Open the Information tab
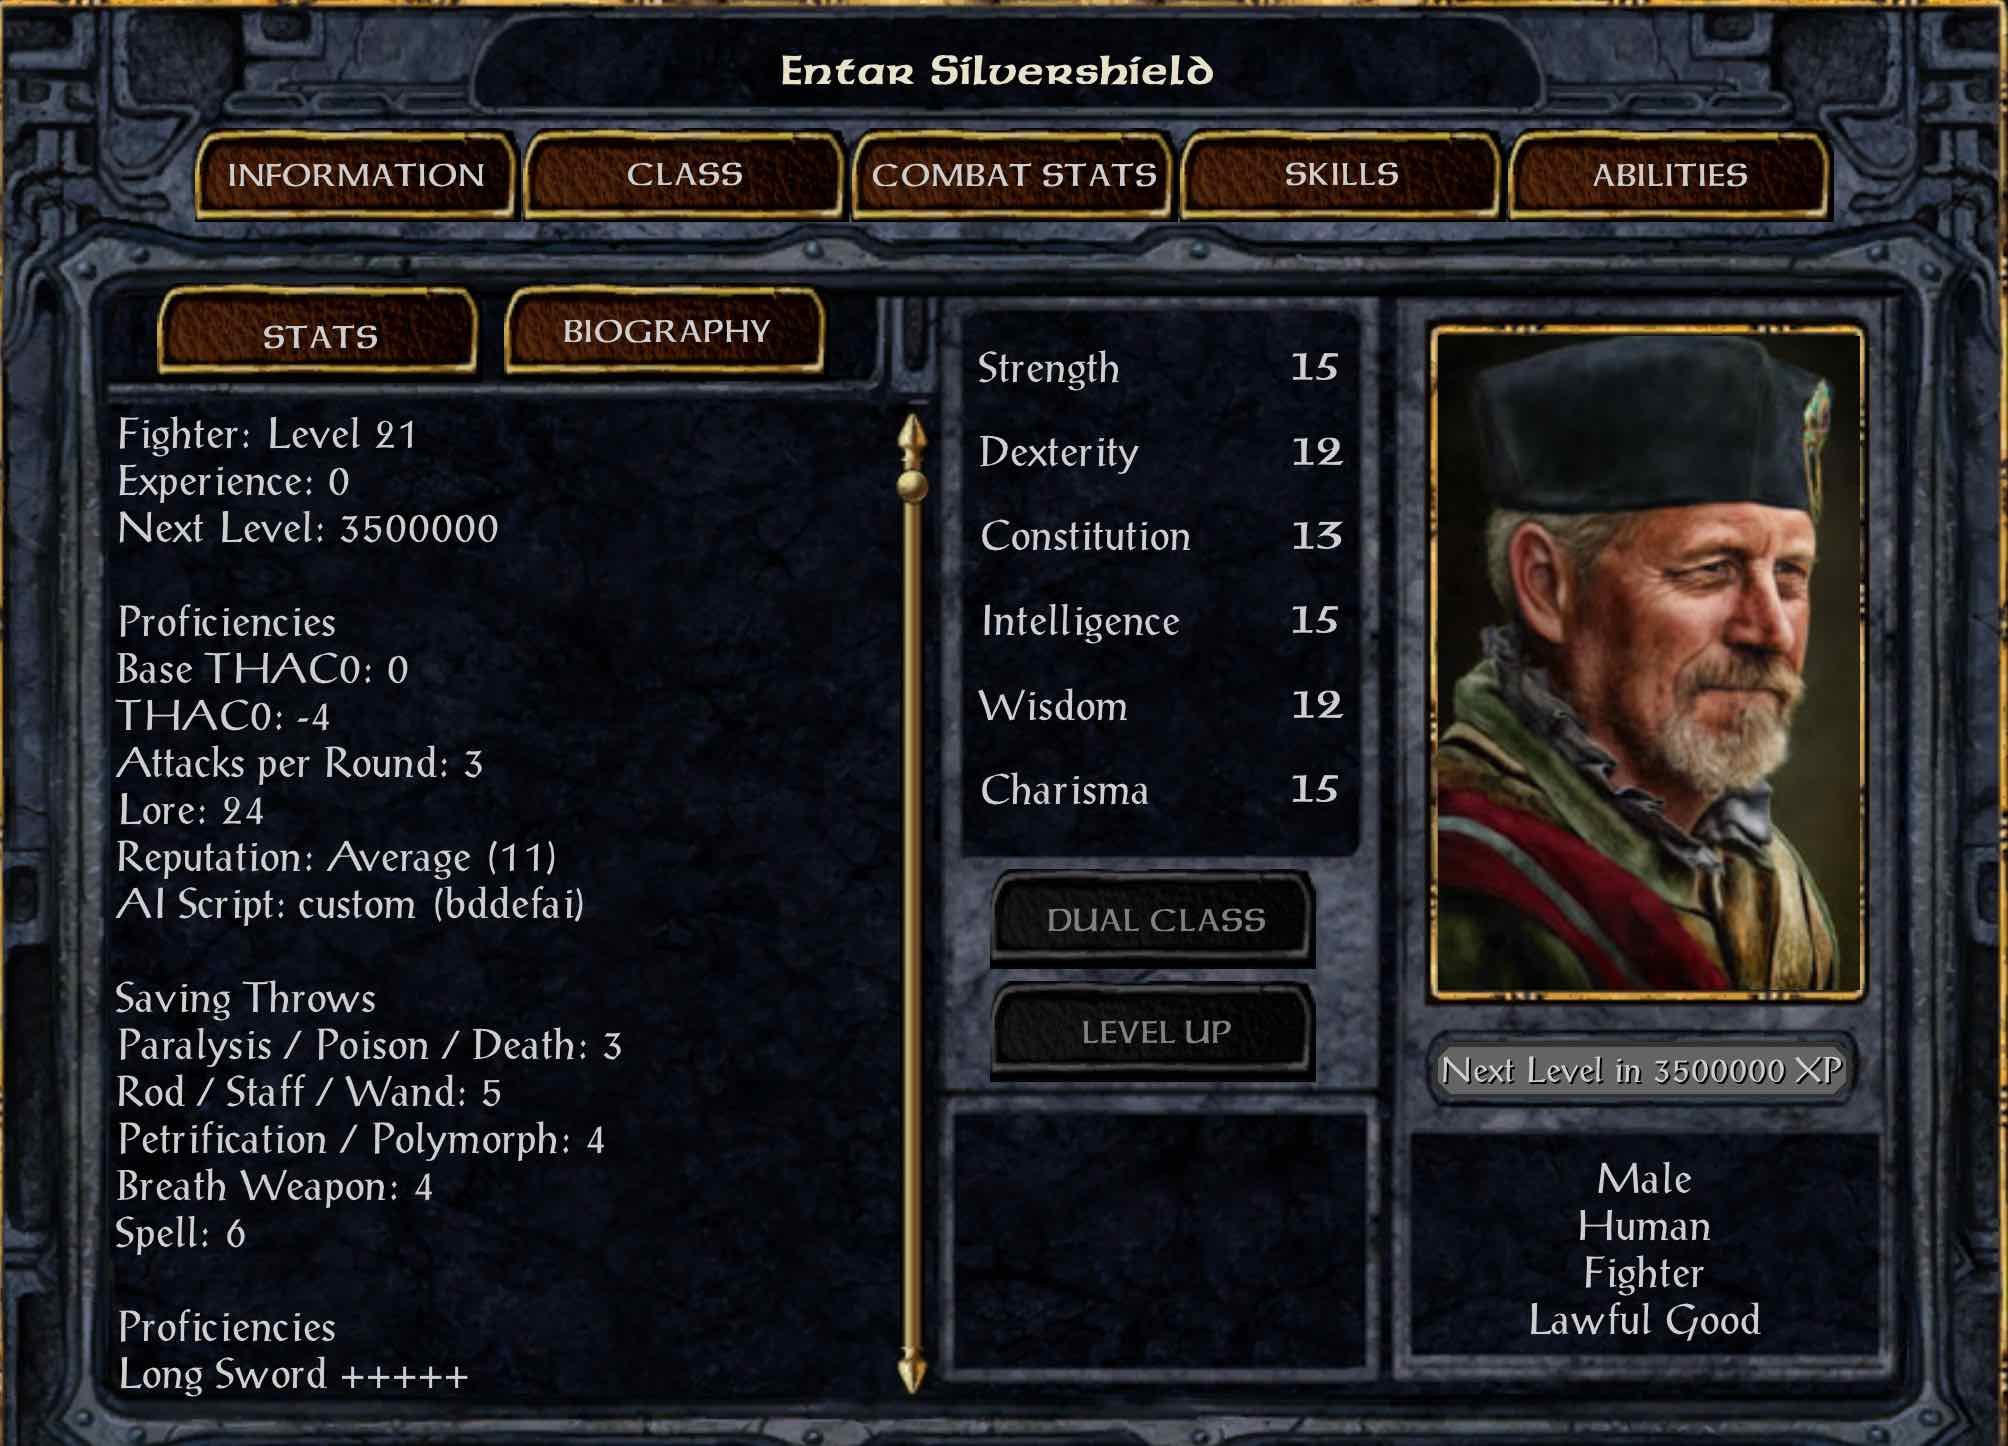 [355, 175]
